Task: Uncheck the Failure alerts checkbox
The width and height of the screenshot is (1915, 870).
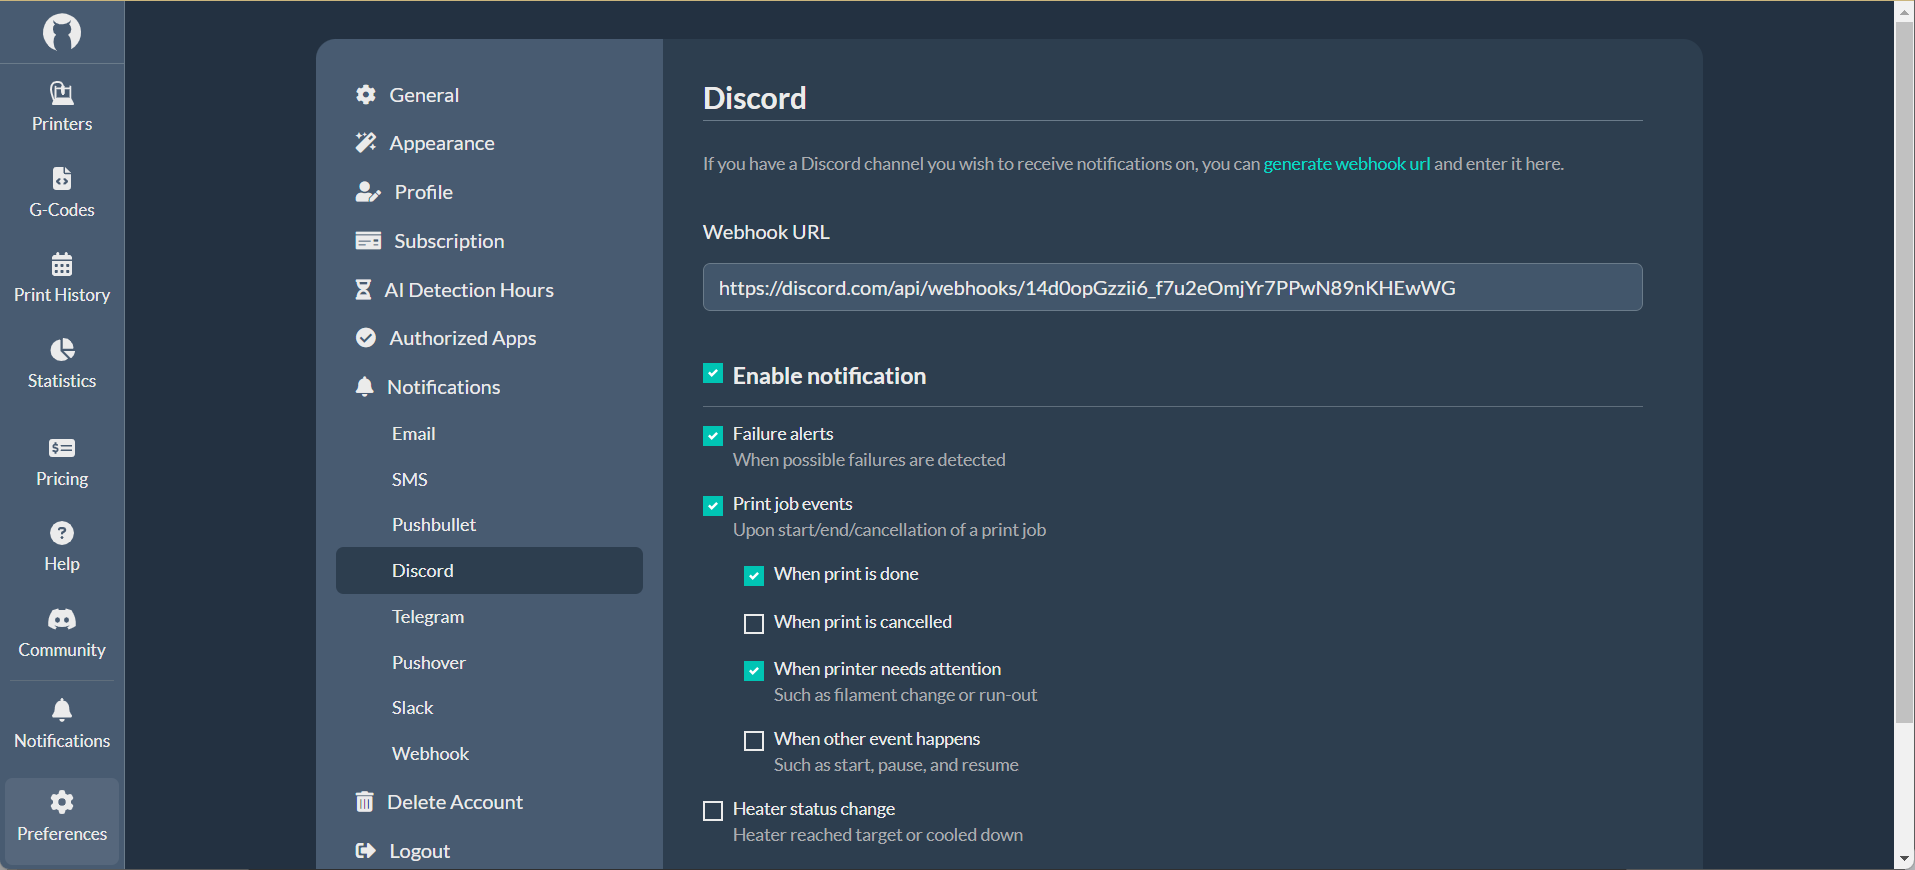Action: coord(713,436)
